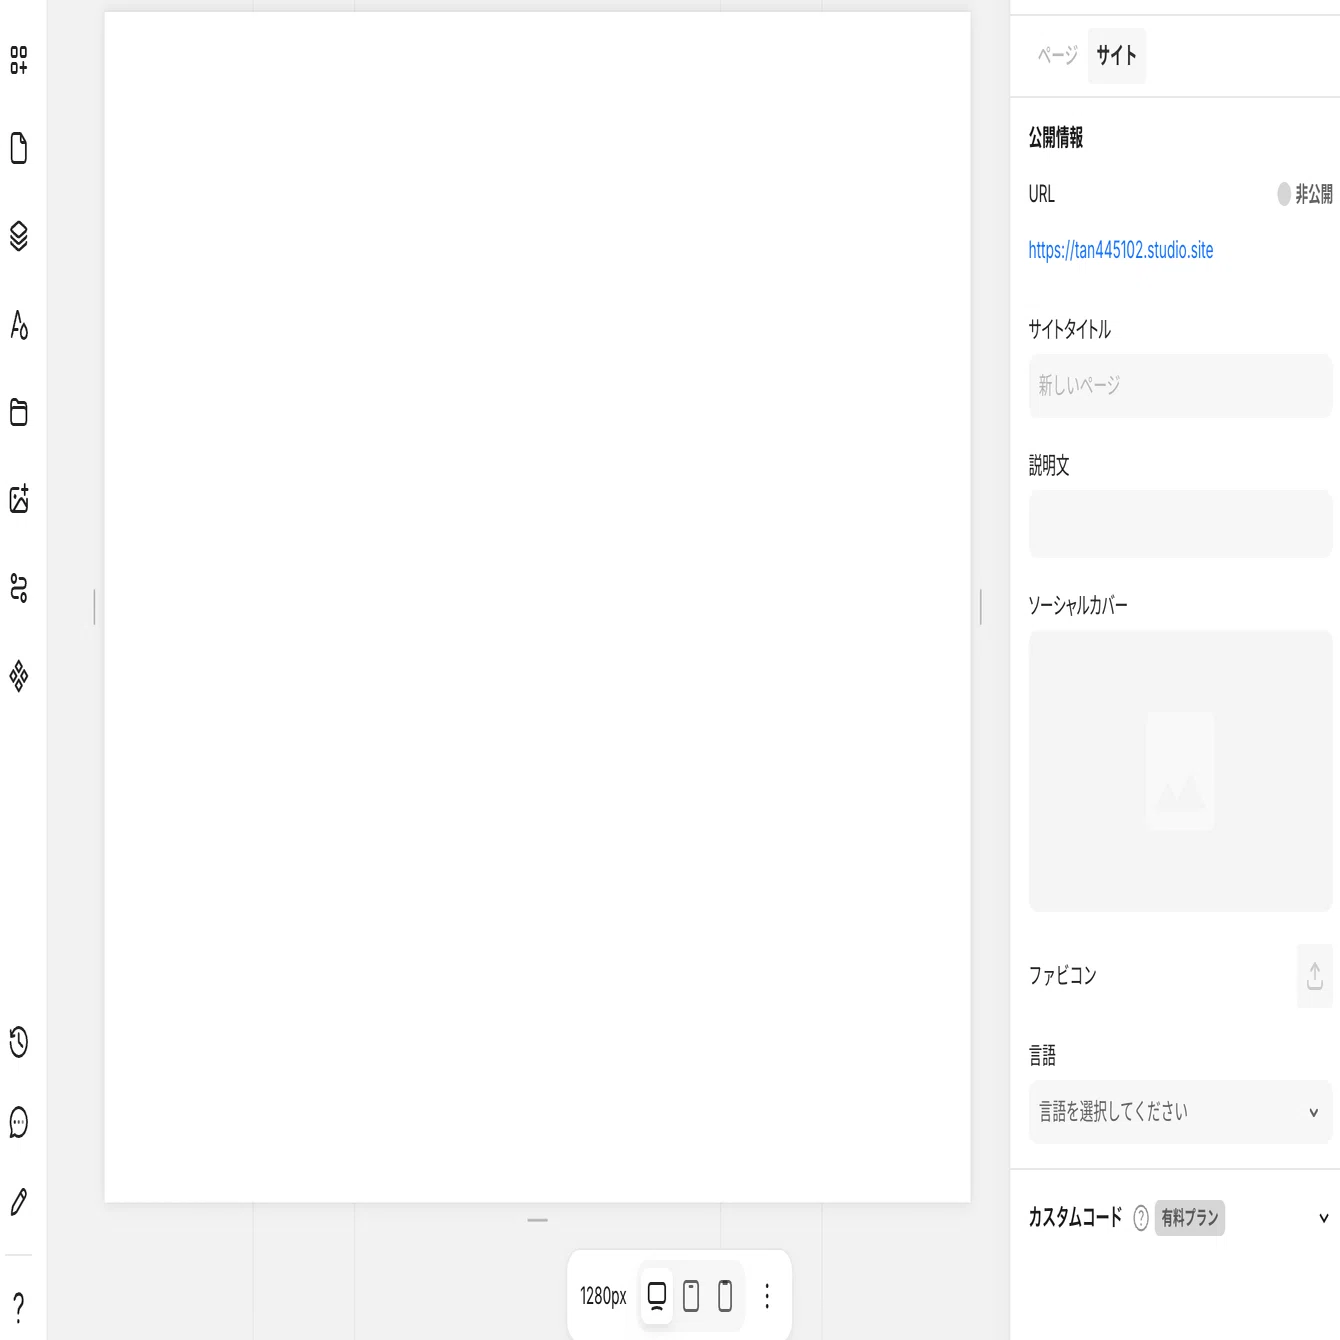Click the canvas bottom height handle
Screen dimensions: 1340x1340
coord(537,1220)
